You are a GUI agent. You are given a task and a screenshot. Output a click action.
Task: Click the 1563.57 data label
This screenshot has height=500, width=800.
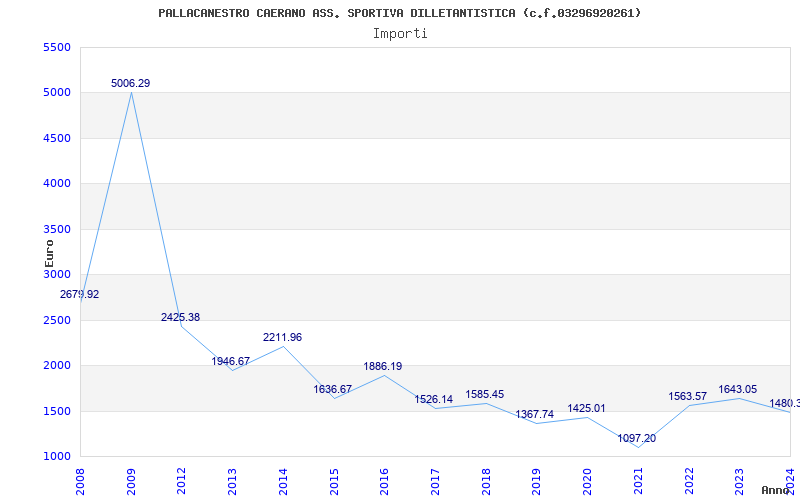[x=688, y=396]
